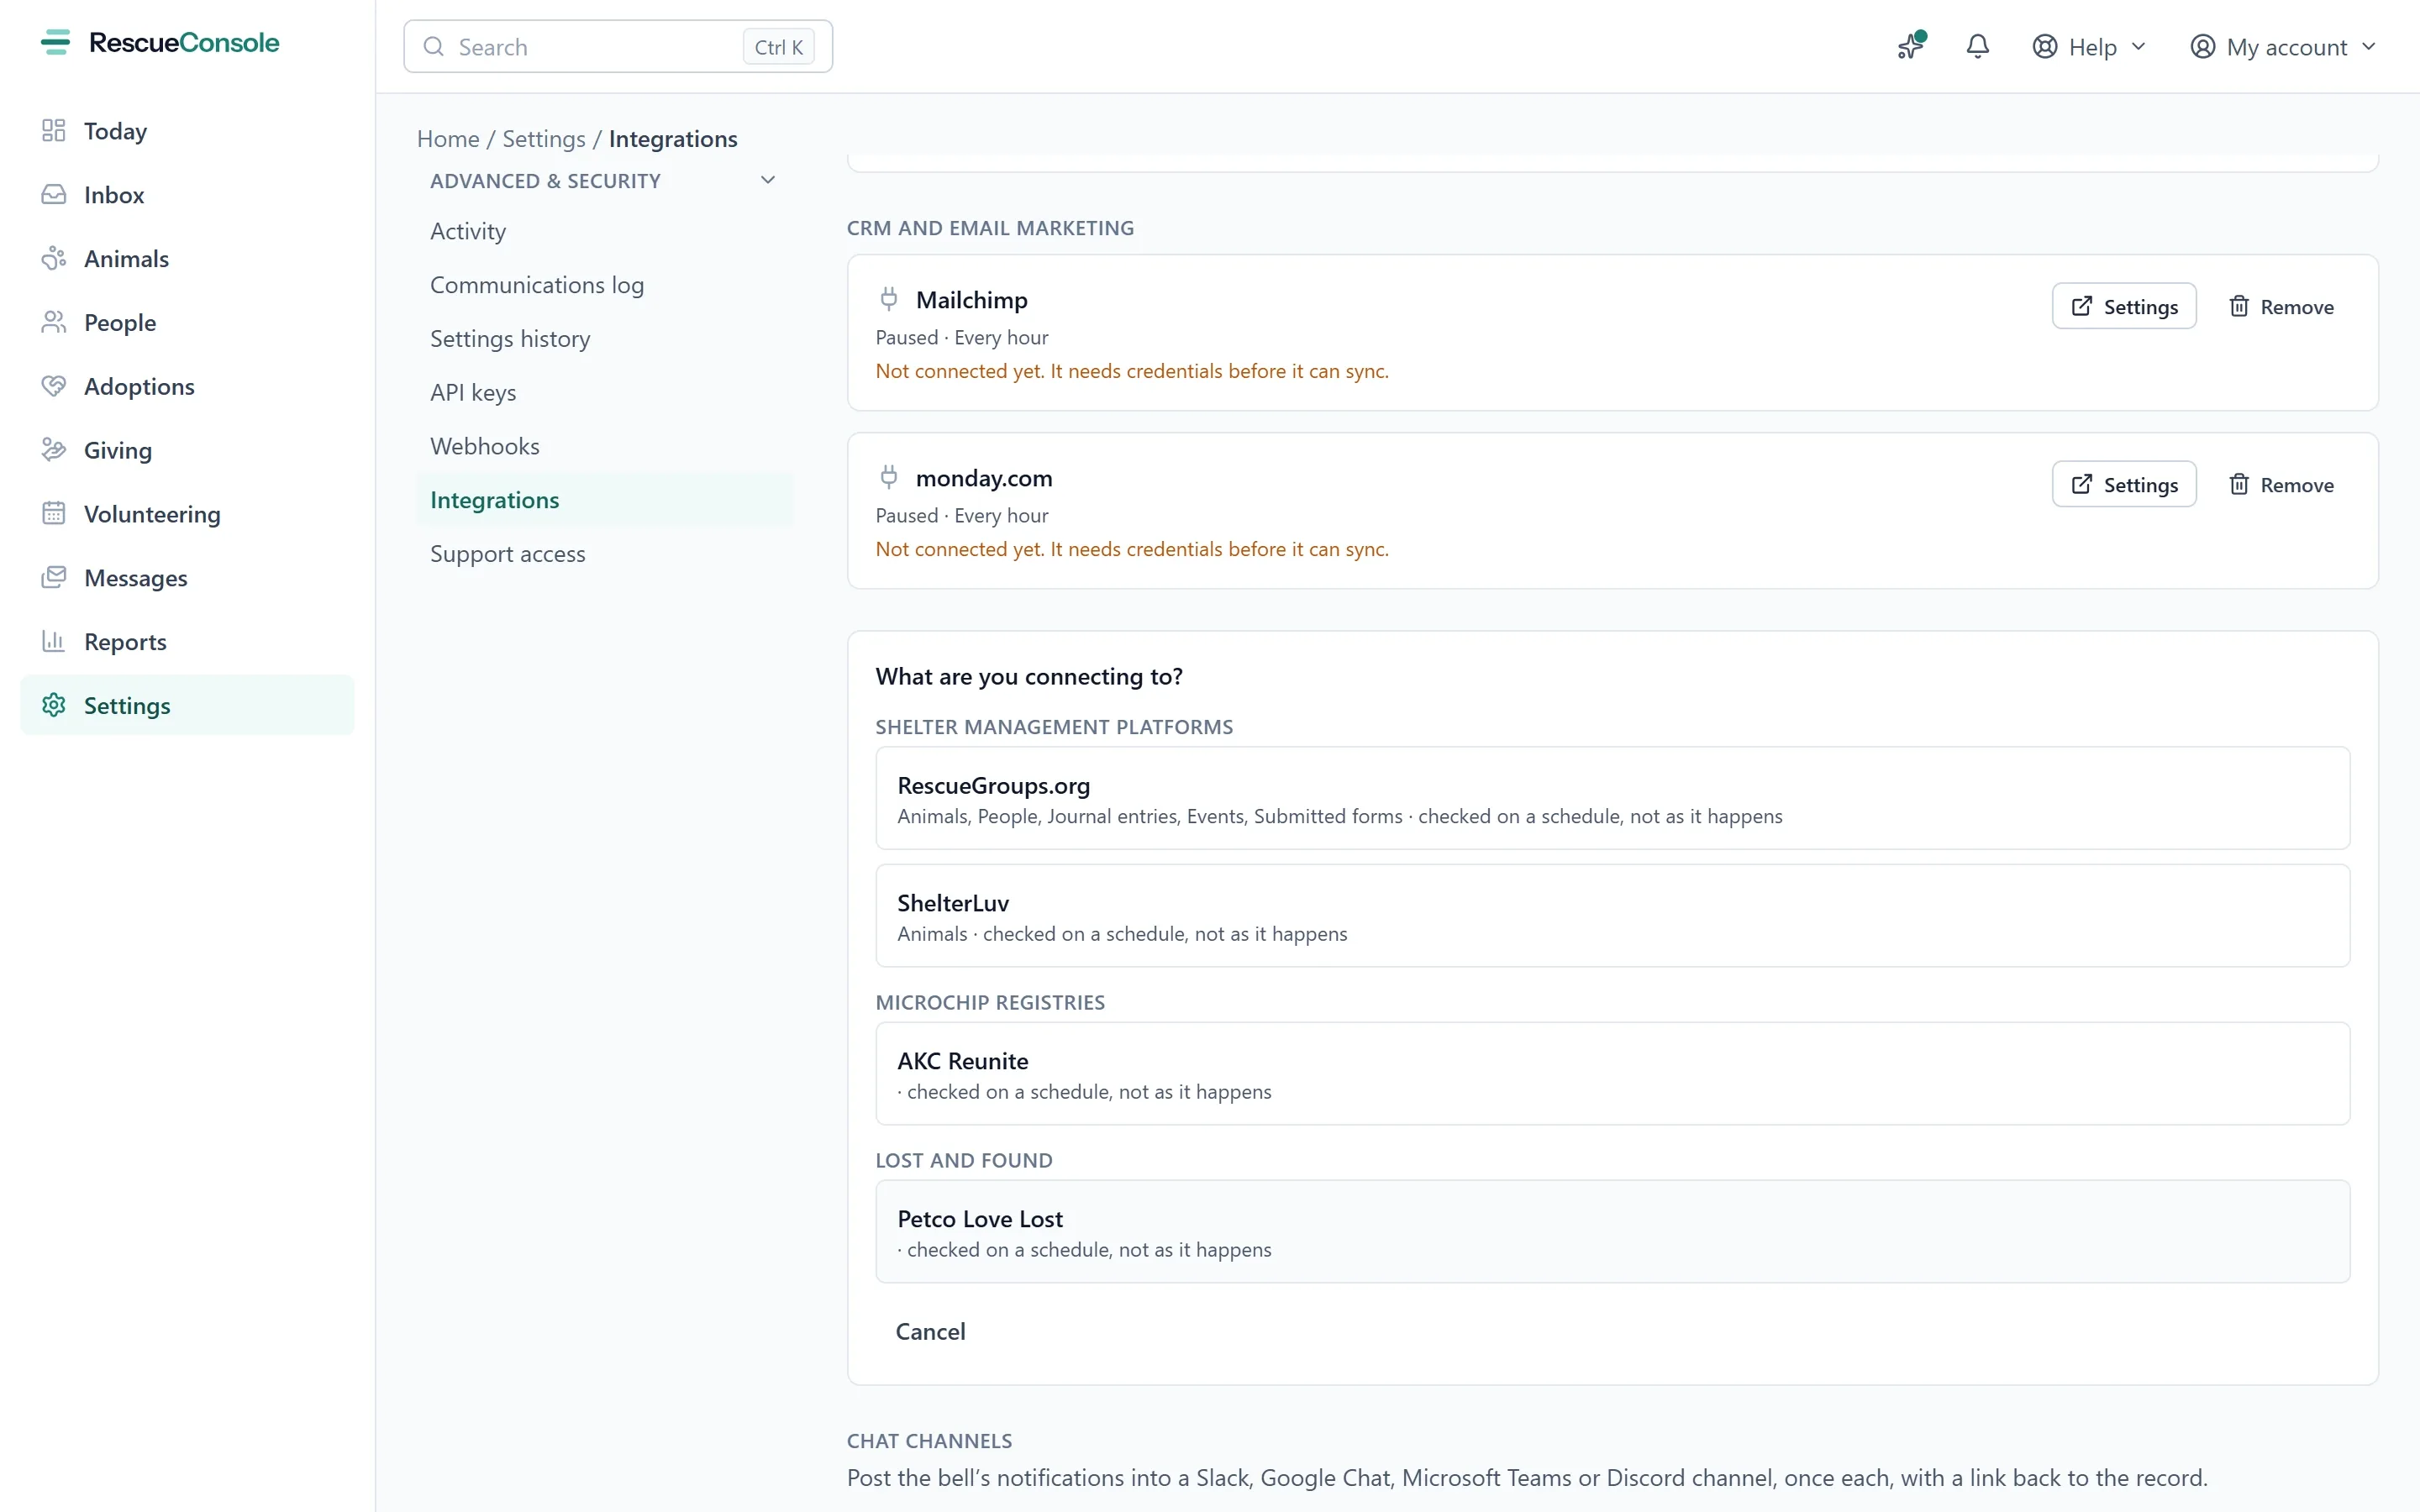Click the Reports chart icon
This screenshot has height=1512, width=2420.
click(54, 642)
